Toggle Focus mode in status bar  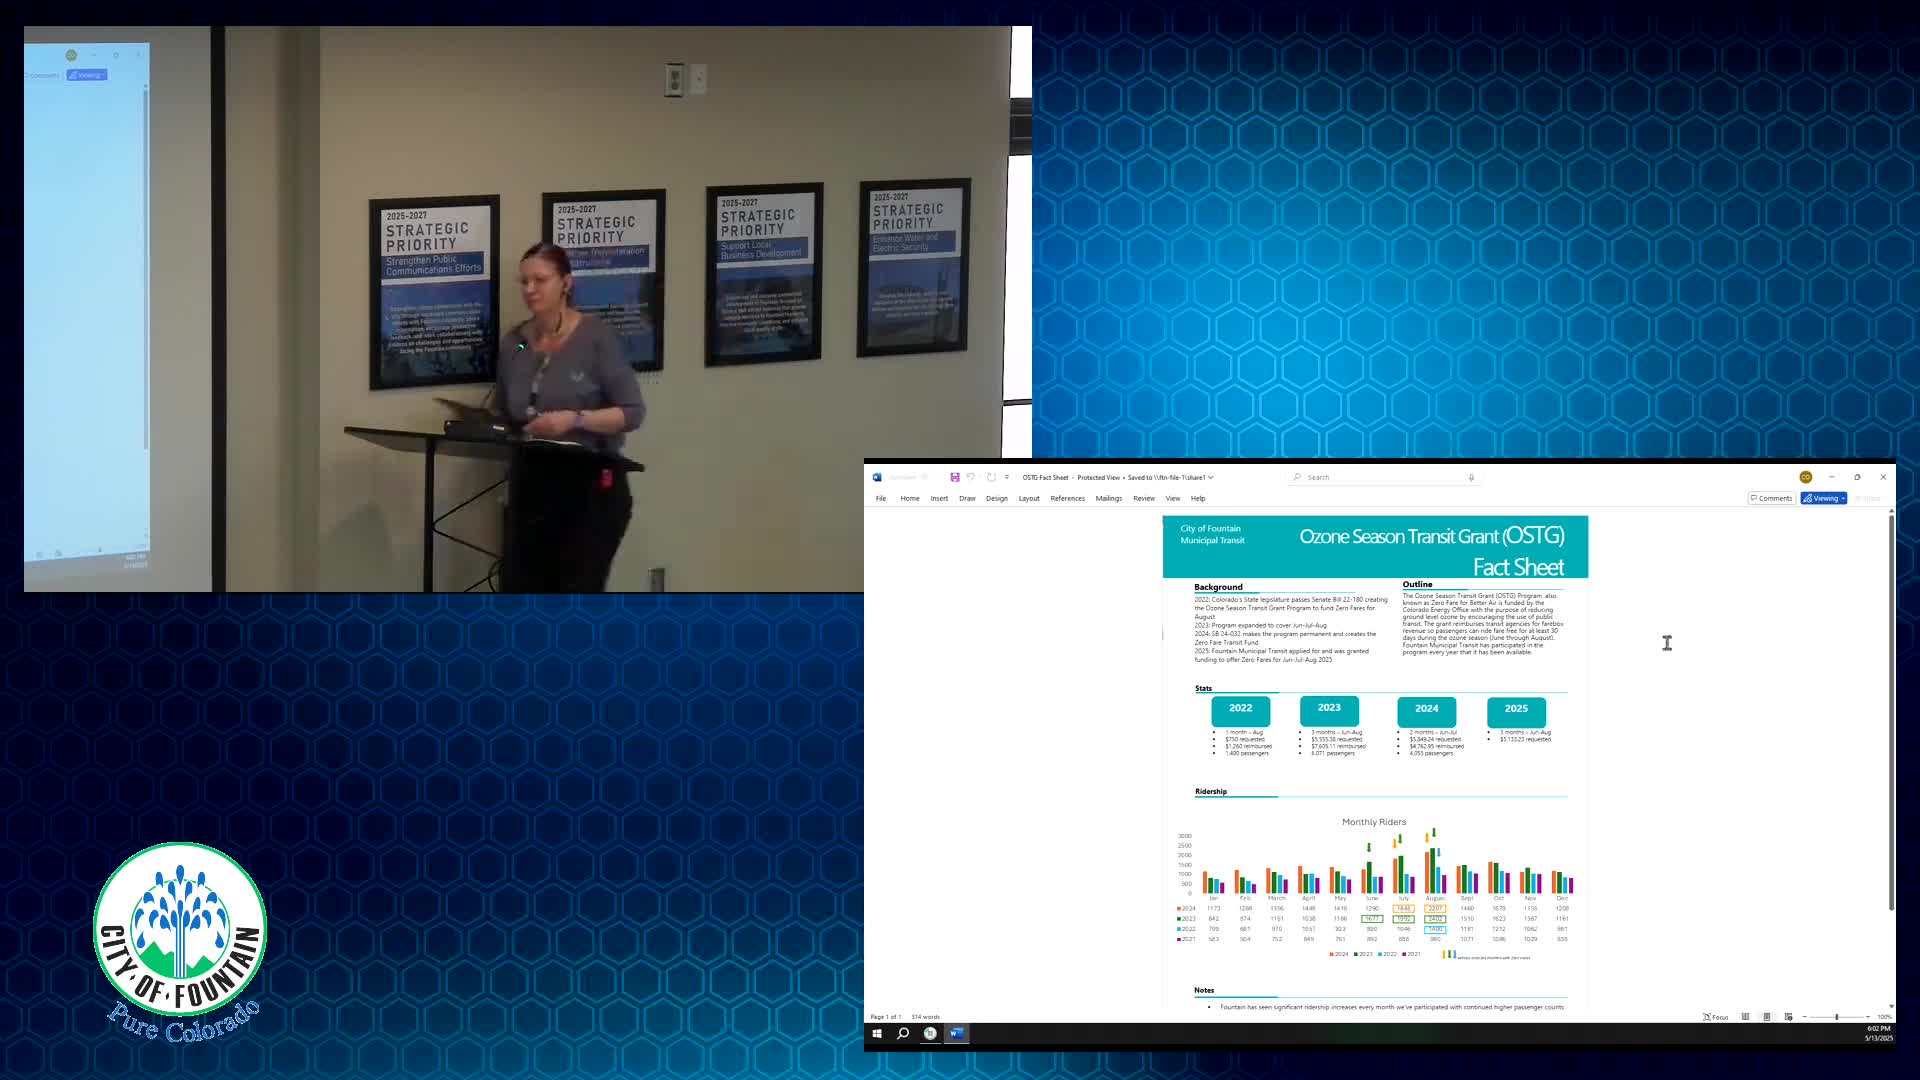click(x=1716, y=1017)
